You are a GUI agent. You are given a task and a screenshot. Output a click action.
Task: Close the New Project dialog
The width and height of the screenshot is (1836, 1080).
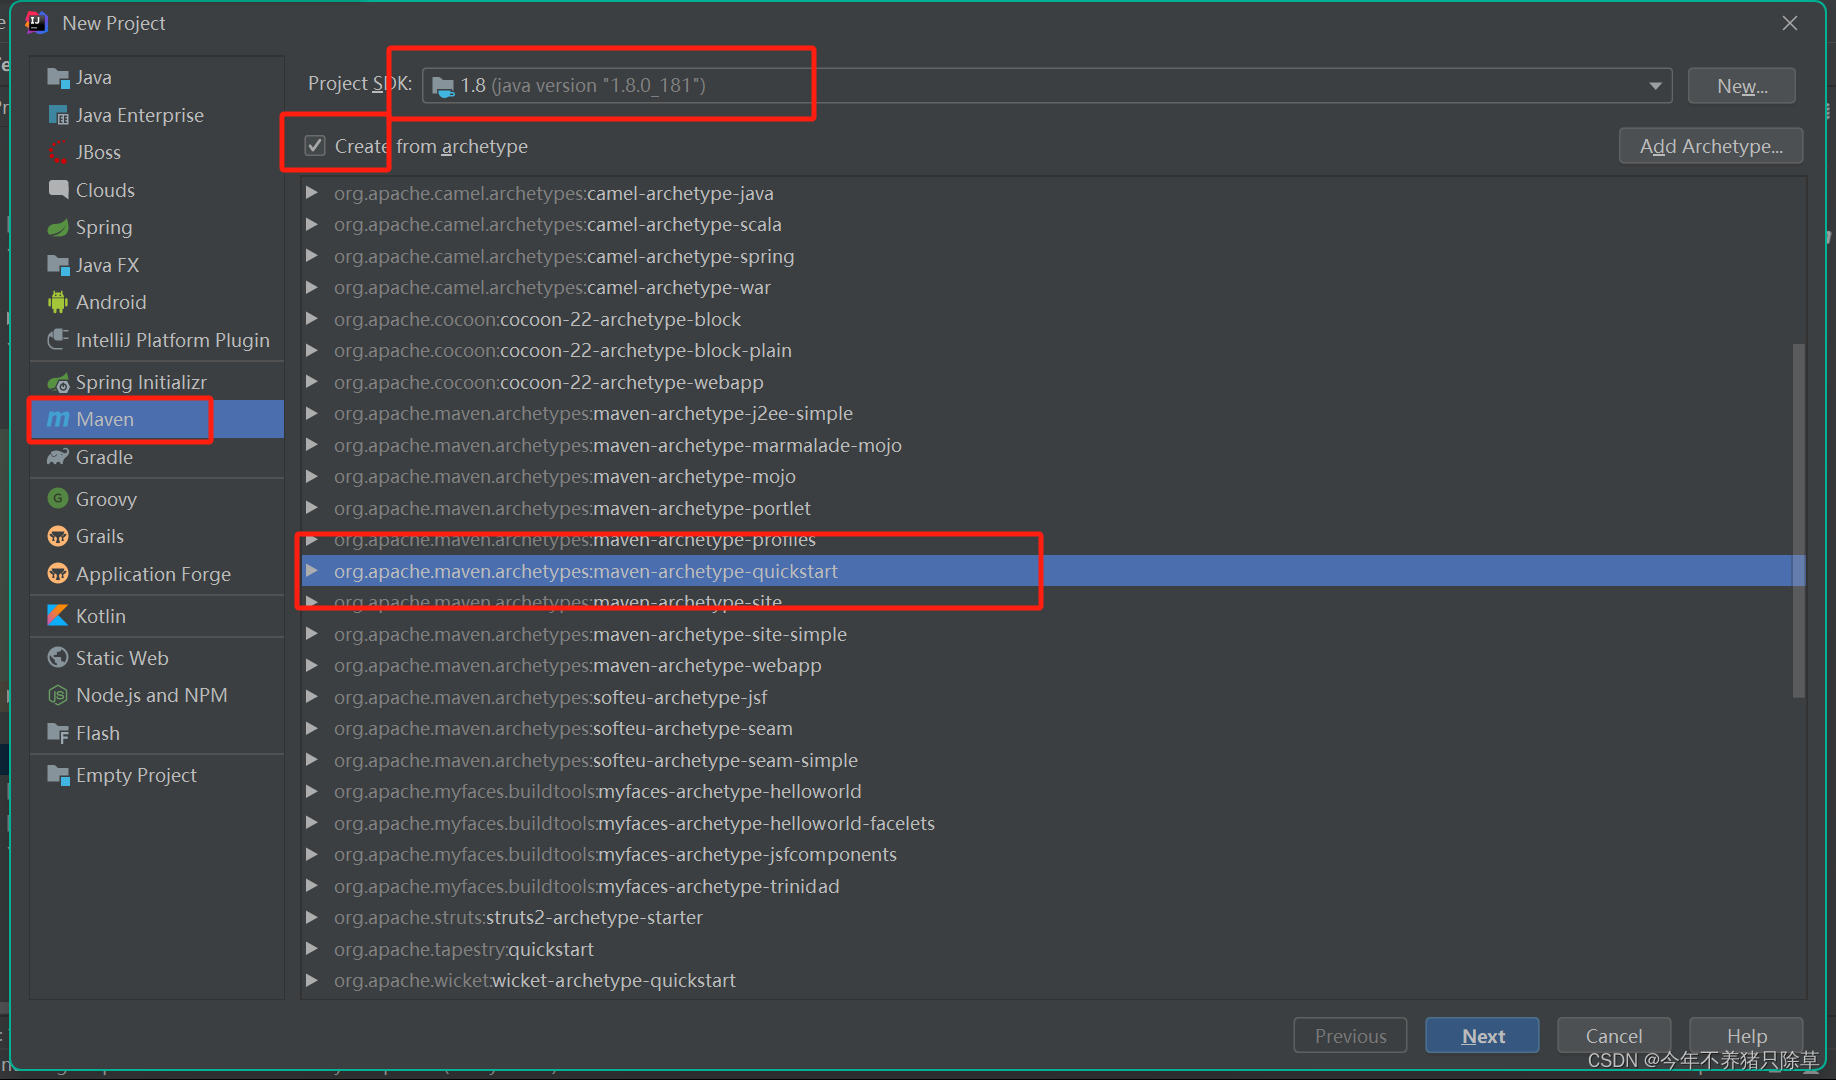pos(1790,23)
